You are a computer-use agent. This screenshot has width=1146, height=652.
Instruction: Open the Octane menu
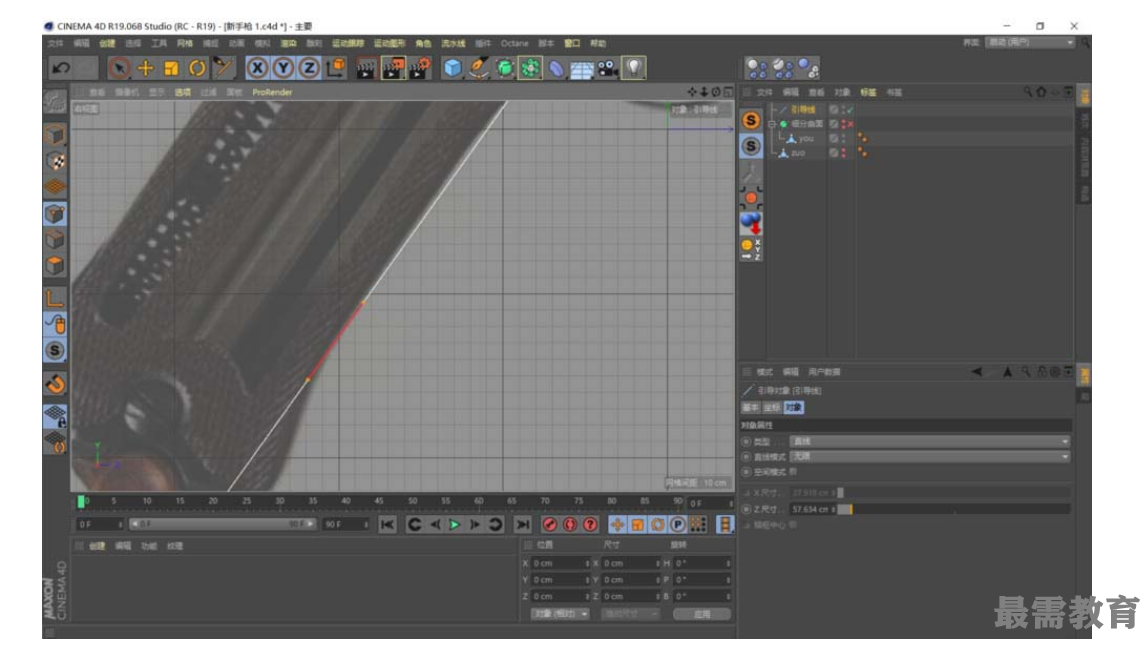pyautogui.click(x=515, y=43)
